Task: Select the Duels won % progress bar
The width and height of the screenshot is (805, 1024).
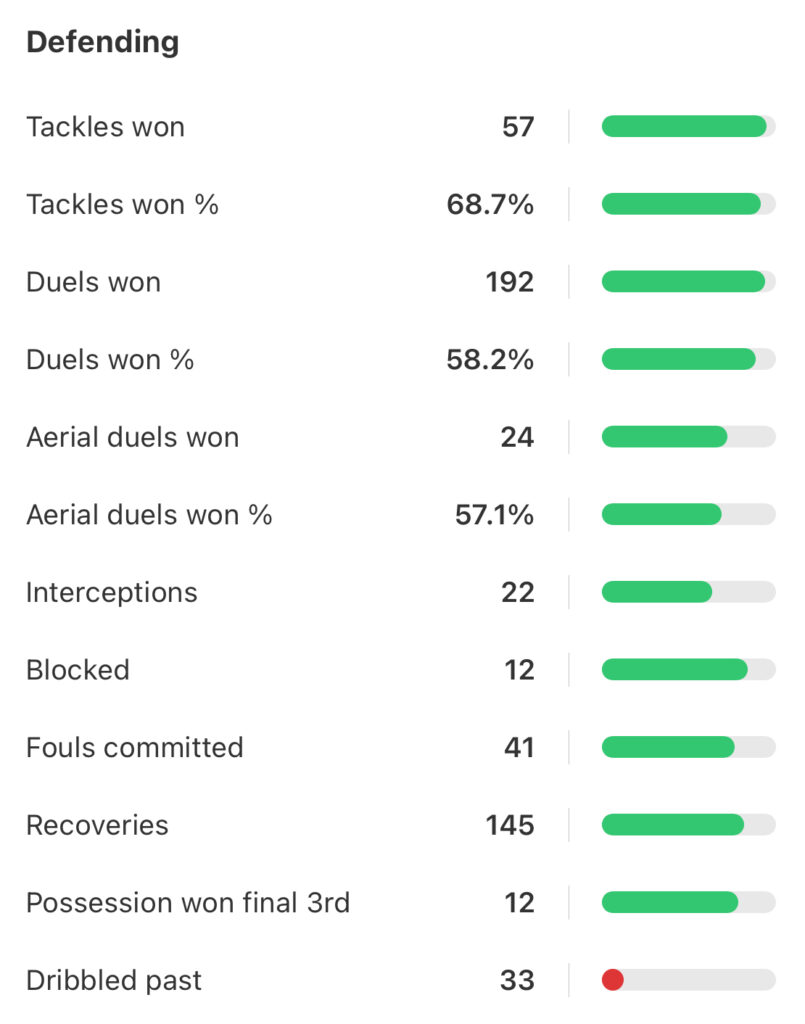Action: coord(688,359)
